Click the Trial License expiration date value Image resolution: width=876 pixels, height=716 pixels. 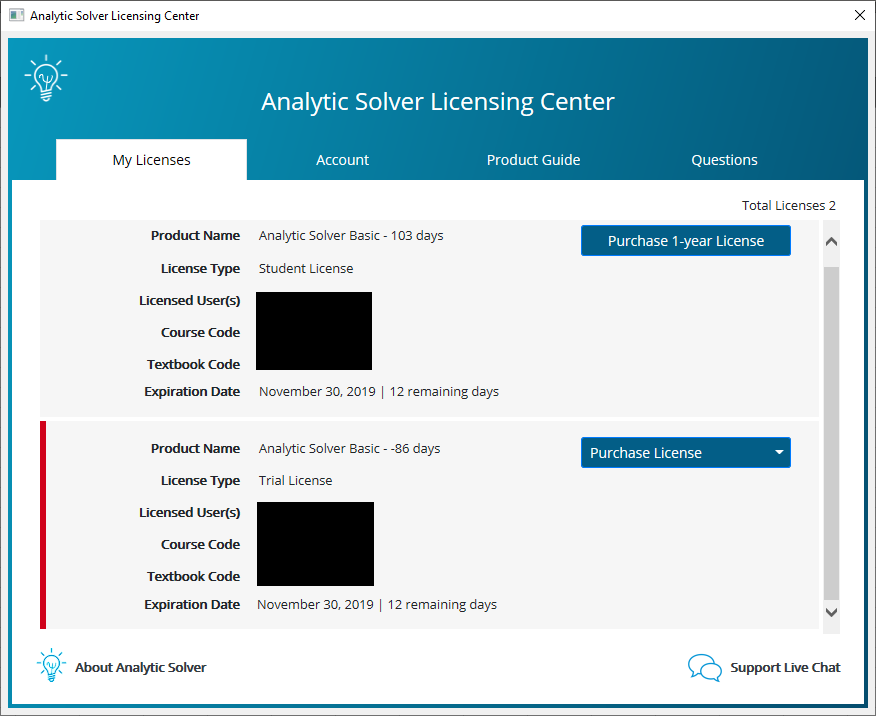[x=377, y=604]
